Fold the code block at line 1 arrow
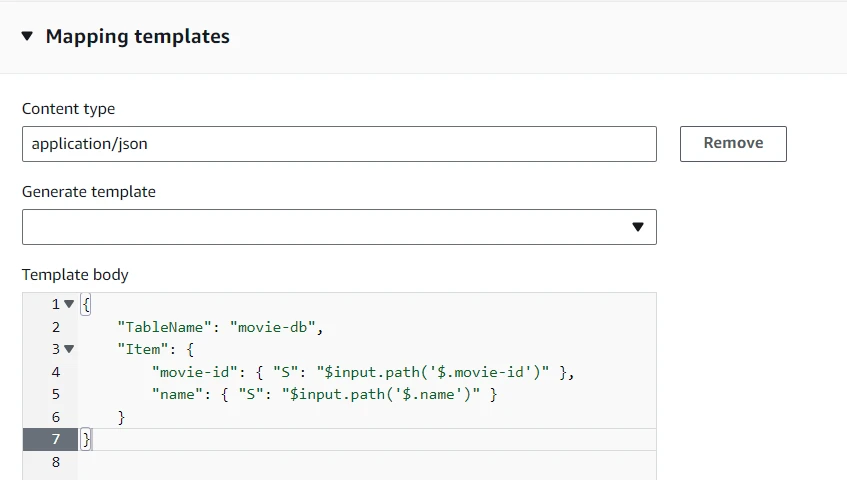 click(69, 304)
